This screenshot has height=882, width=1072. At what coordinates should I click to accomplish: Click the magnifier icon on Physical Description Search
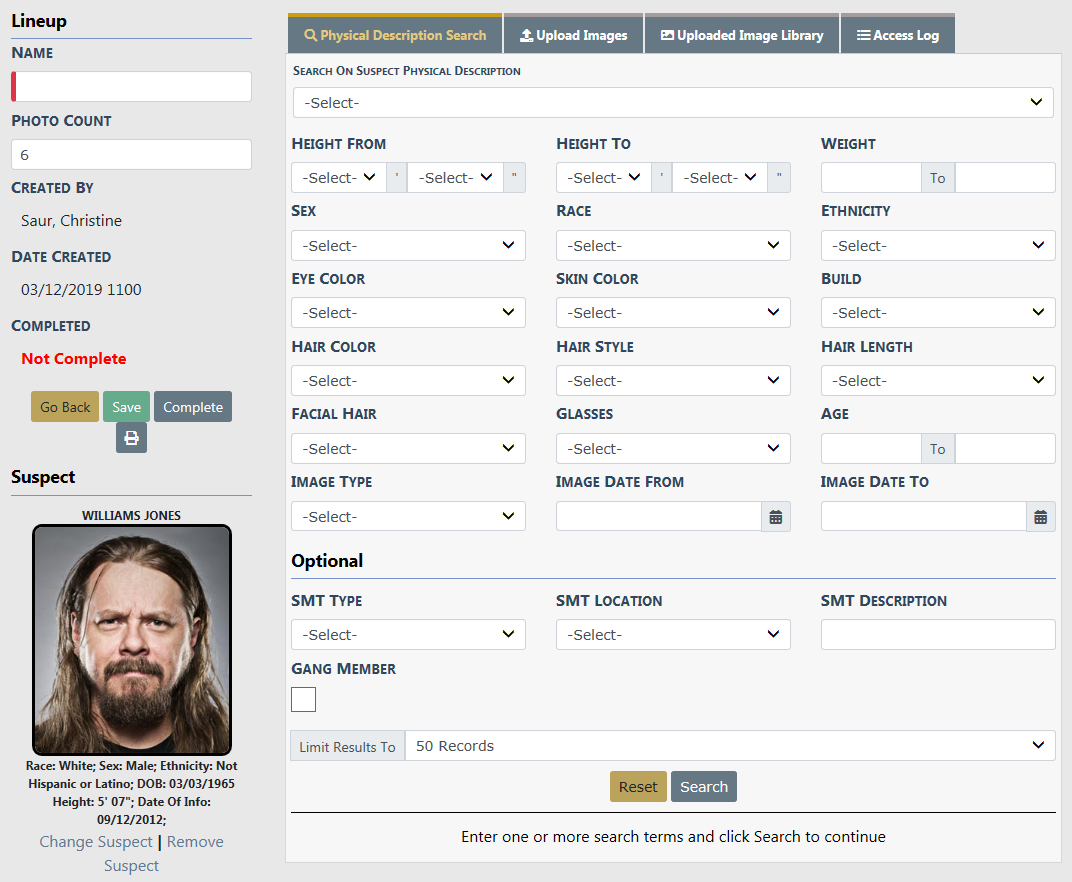310,35
